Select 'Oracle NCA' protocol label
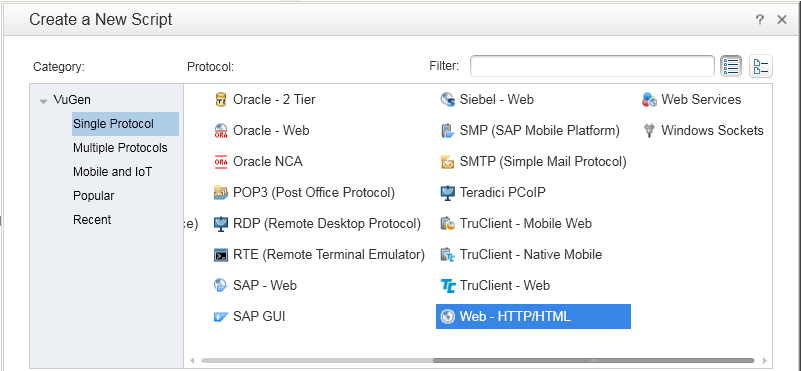 (268, 161)
